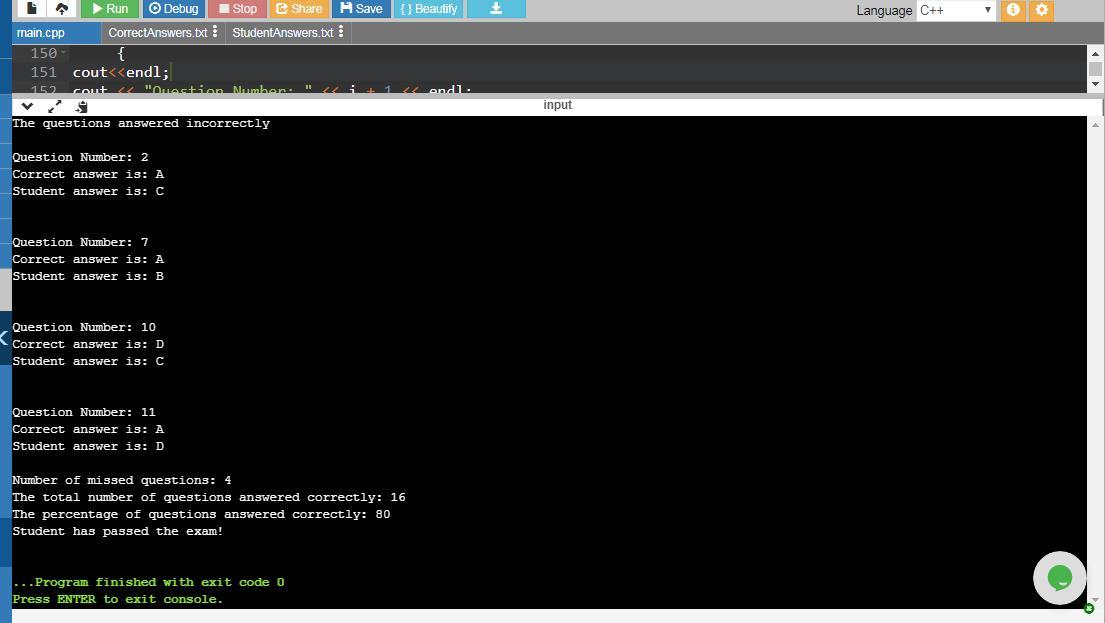Open StudentAnswers.txt tab options menu
Image resolution: width=1105 pixels, height=623 pixels.
pyautogui.click(x=341, y=32)
